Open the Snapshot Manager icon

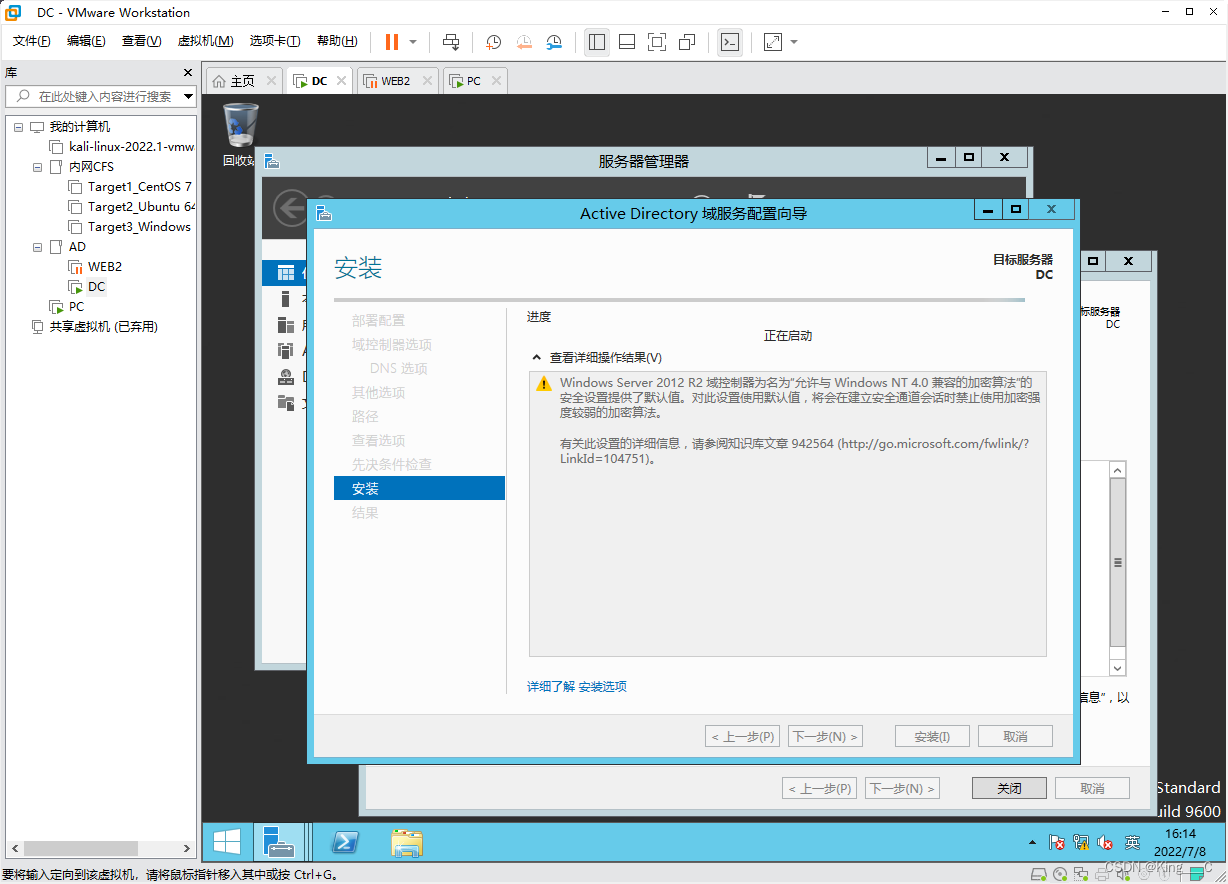[554, 42]
